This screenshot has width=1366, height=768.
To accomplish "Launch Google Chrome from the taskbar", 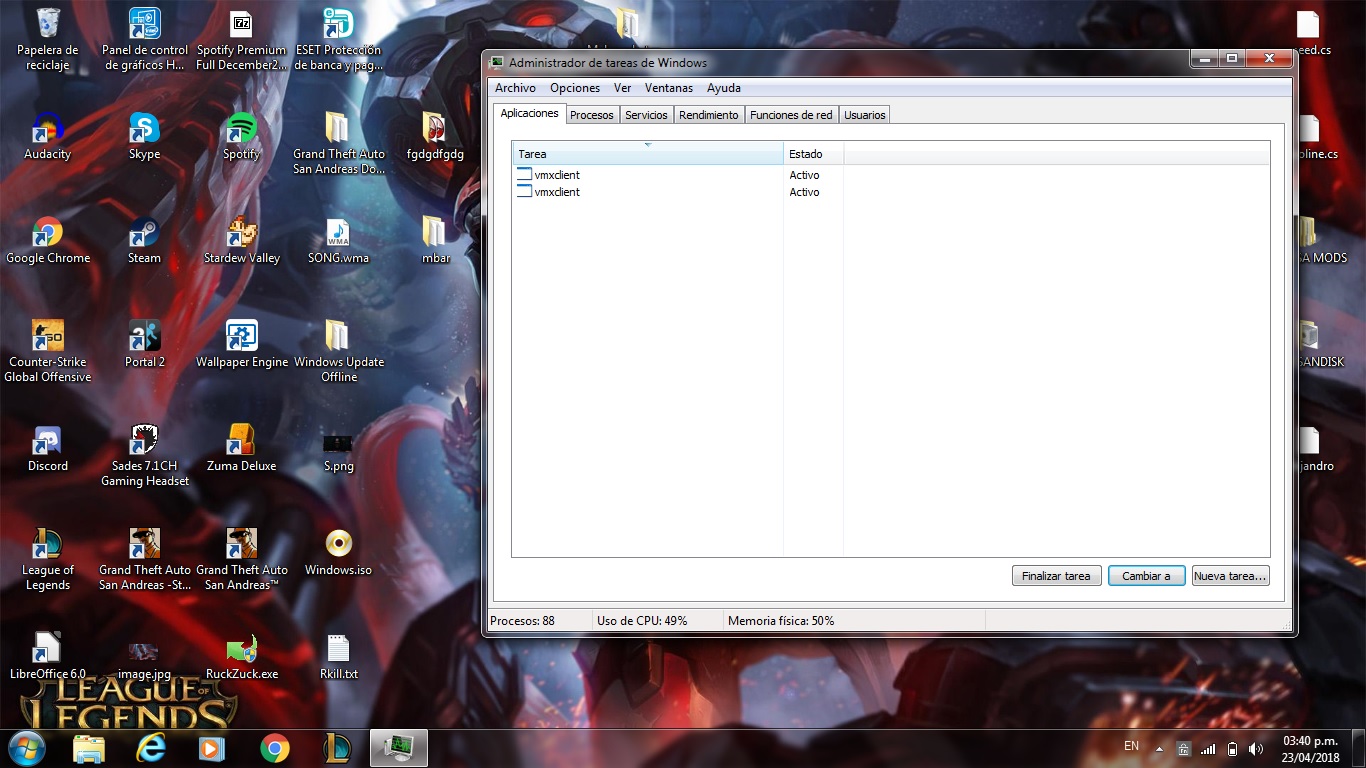I will click(x=275, y=747).
